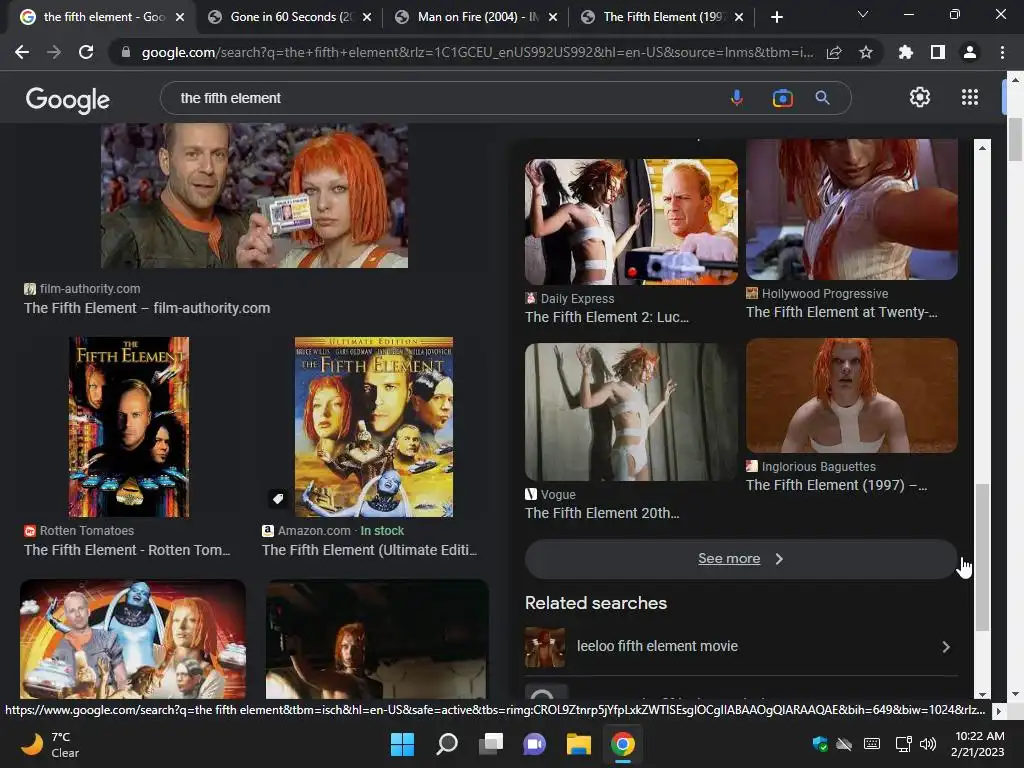The width and height of the screenshot is (1024, 768).
Task: Click the Google logo
Action: pyautogui.click(x=68, y=100)
